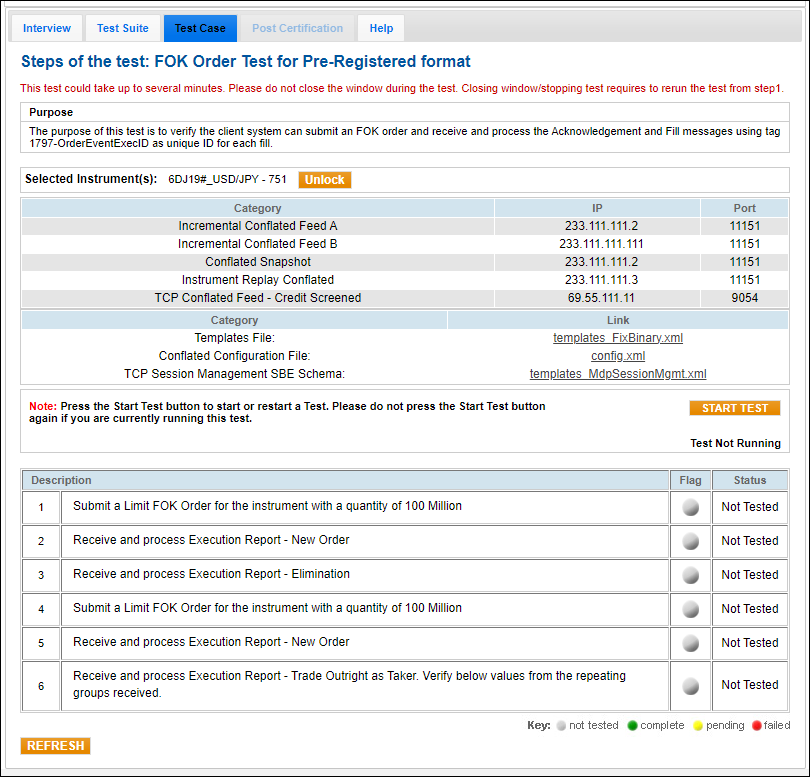This screenshot has height=777, width=810.
Task: Click the flag indicator for step 3
Action: pos(690,575)
